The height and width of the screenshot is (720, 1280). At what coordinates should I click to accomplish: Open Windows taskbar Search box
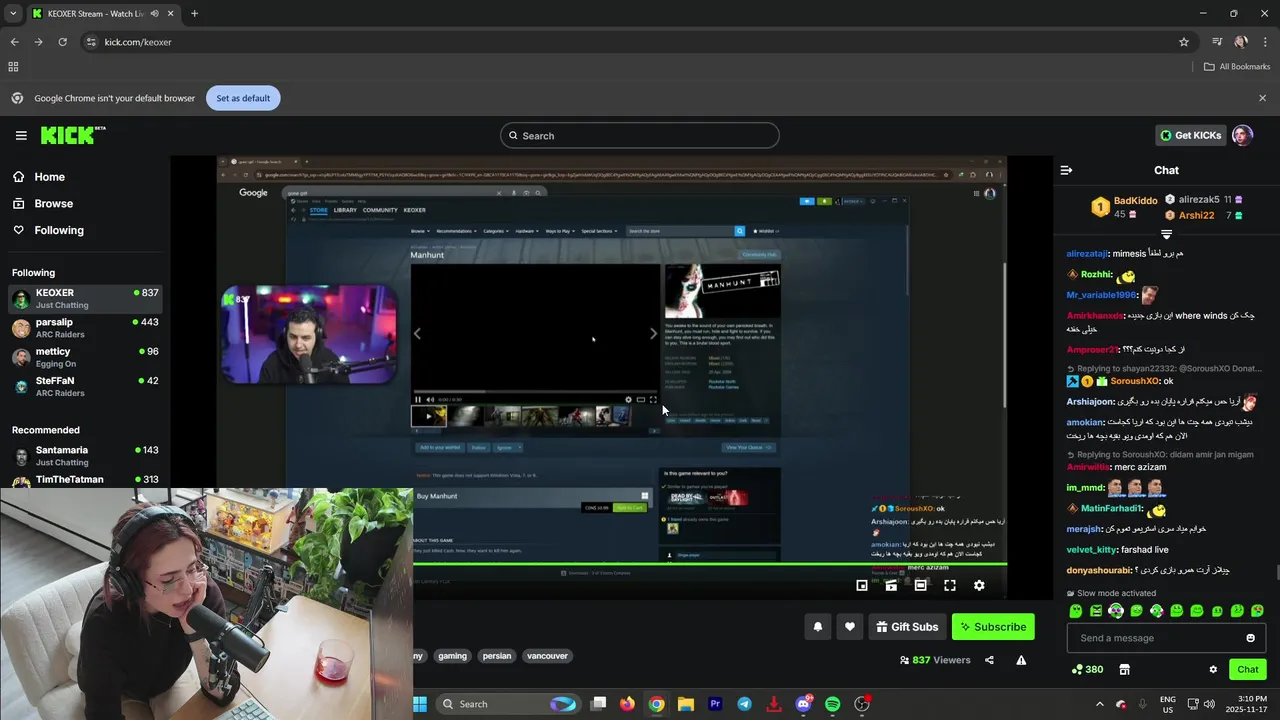[x=508, y=704]
